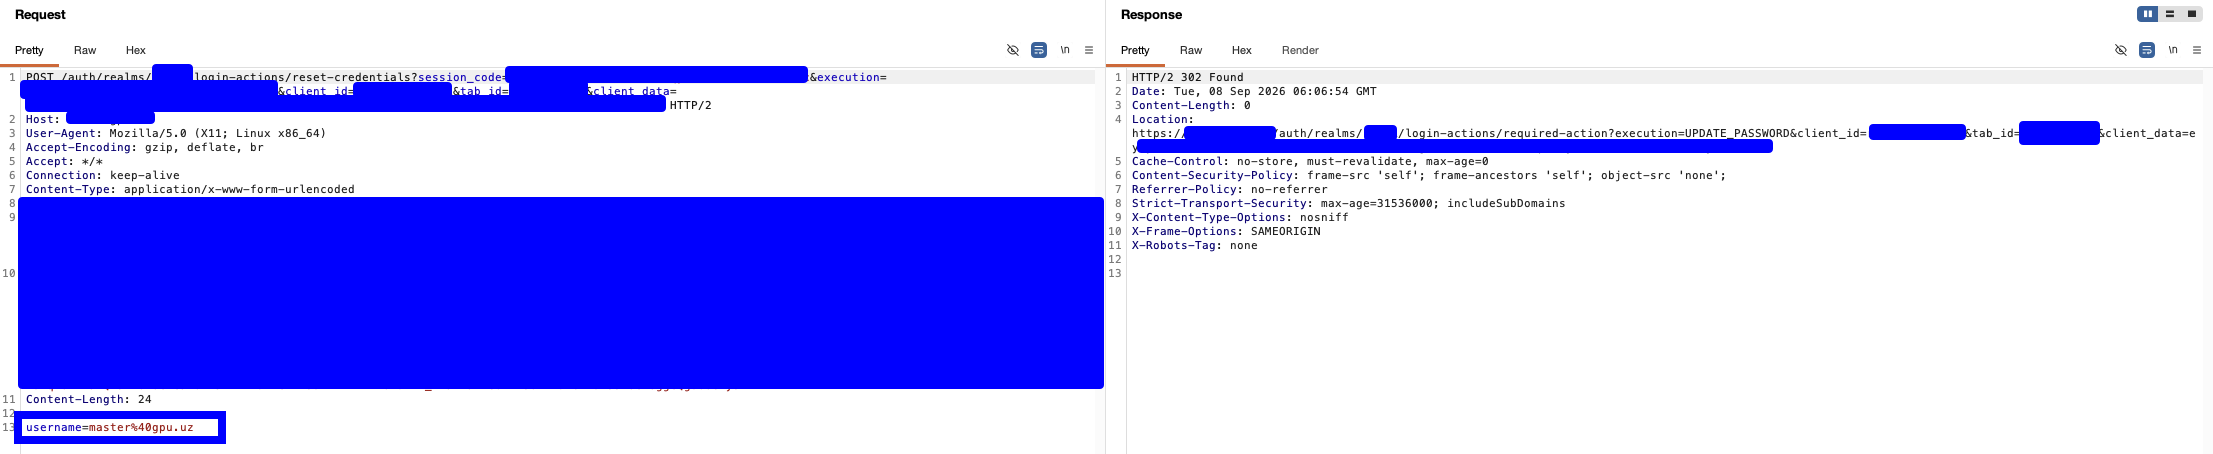Click Connection: keep-alive header line
Image resolution: width=2213 pixels, height=454 pixels.
tap(103, 175)
